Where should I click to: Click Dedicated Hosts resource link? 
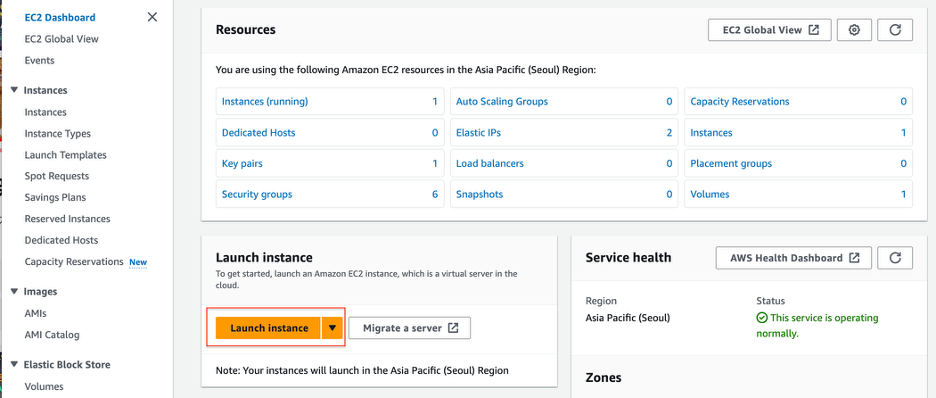tap(258, 132)
